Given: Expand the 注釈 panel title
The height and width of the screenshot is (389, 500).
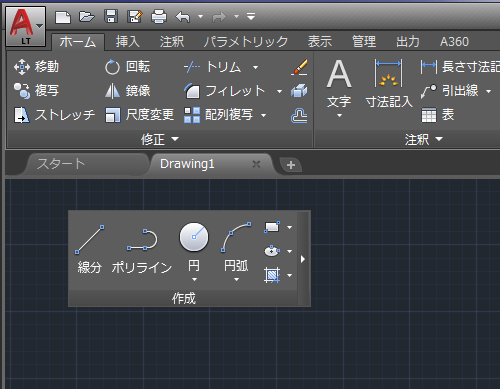Looking at the screenshot, I should click(x=424, y=139).
